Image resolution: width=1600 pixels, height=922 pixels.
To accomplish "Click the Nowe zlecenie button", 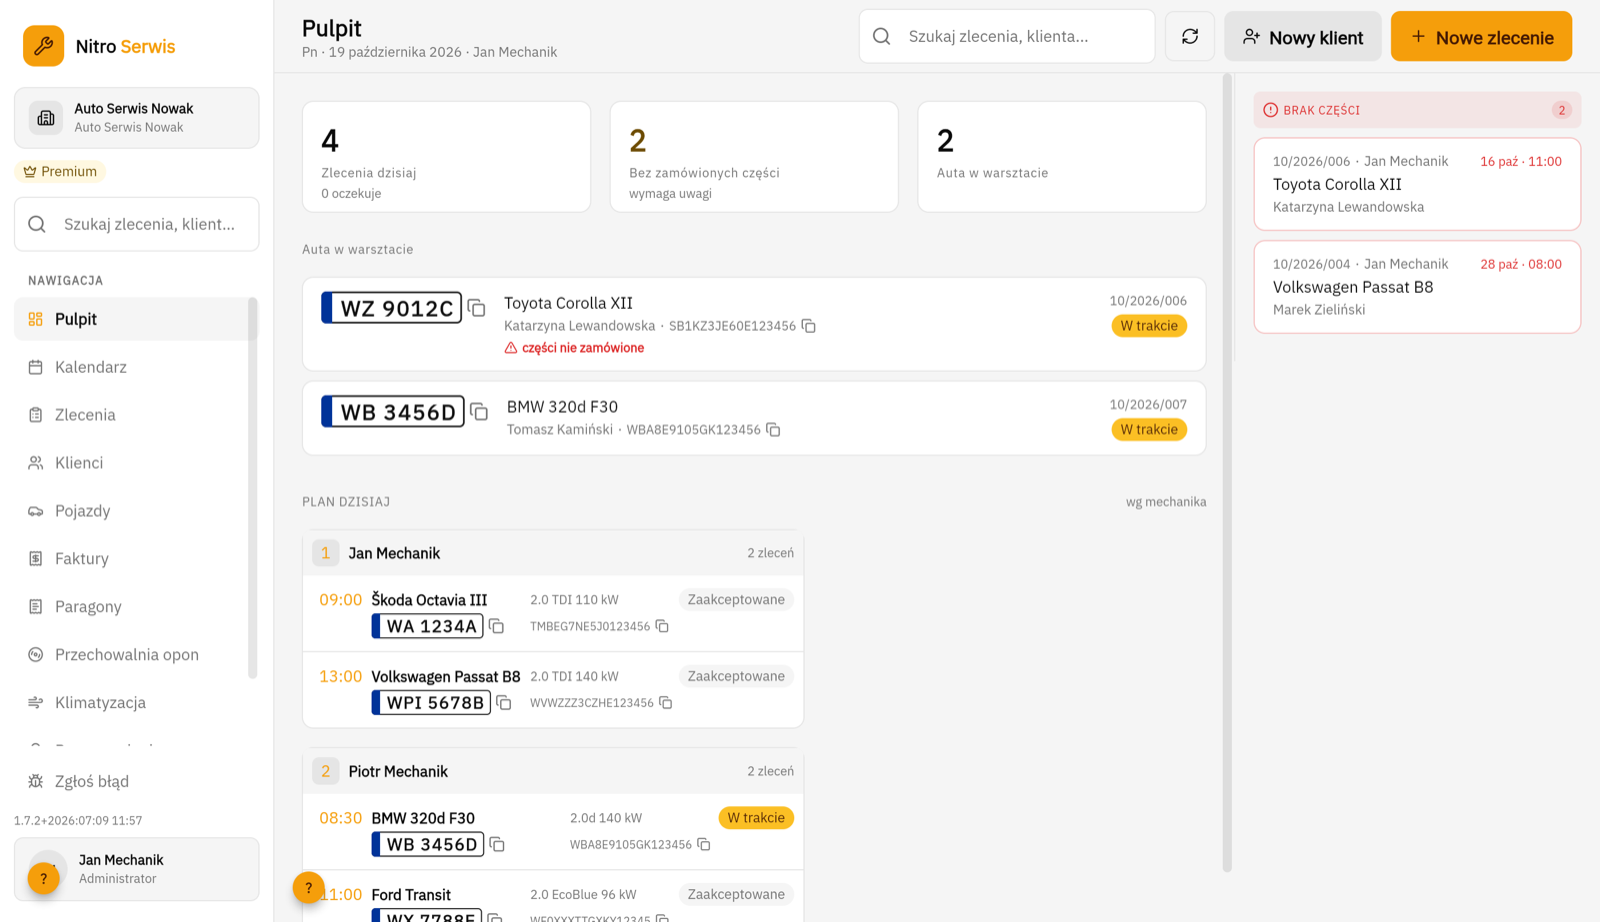I will point(1481,37).
